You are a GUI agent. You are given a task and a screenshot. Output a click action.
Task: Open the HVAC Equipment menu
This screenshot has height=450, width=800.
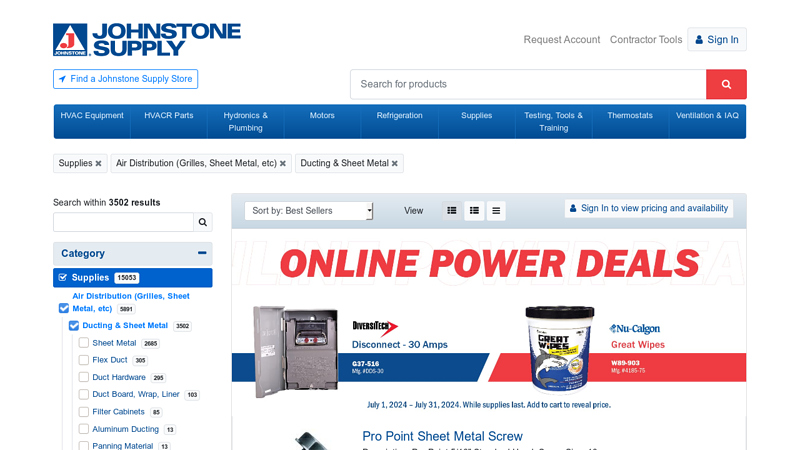[92, 121]
